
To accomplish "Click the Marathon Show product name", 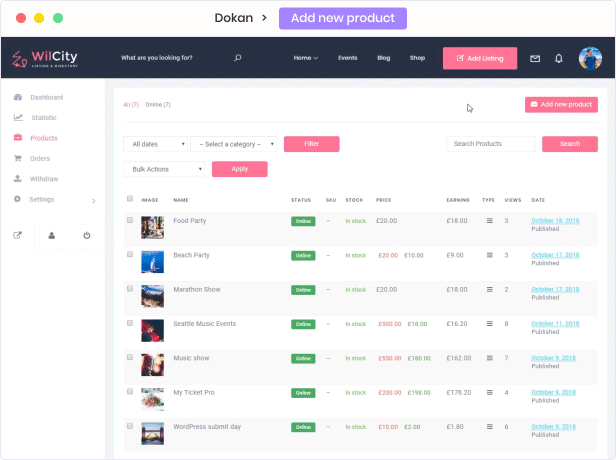I will point(197,290).
